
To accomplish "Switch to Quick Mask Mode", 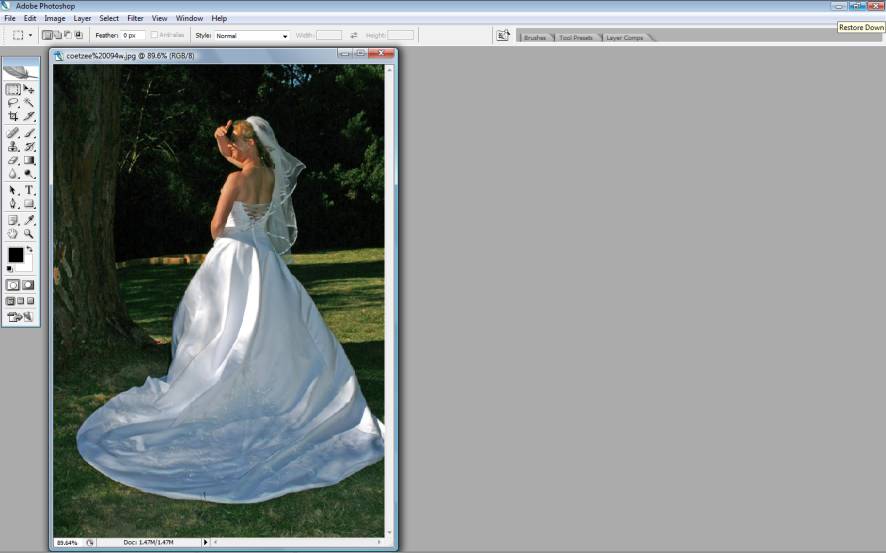I will tap(28, 285).
